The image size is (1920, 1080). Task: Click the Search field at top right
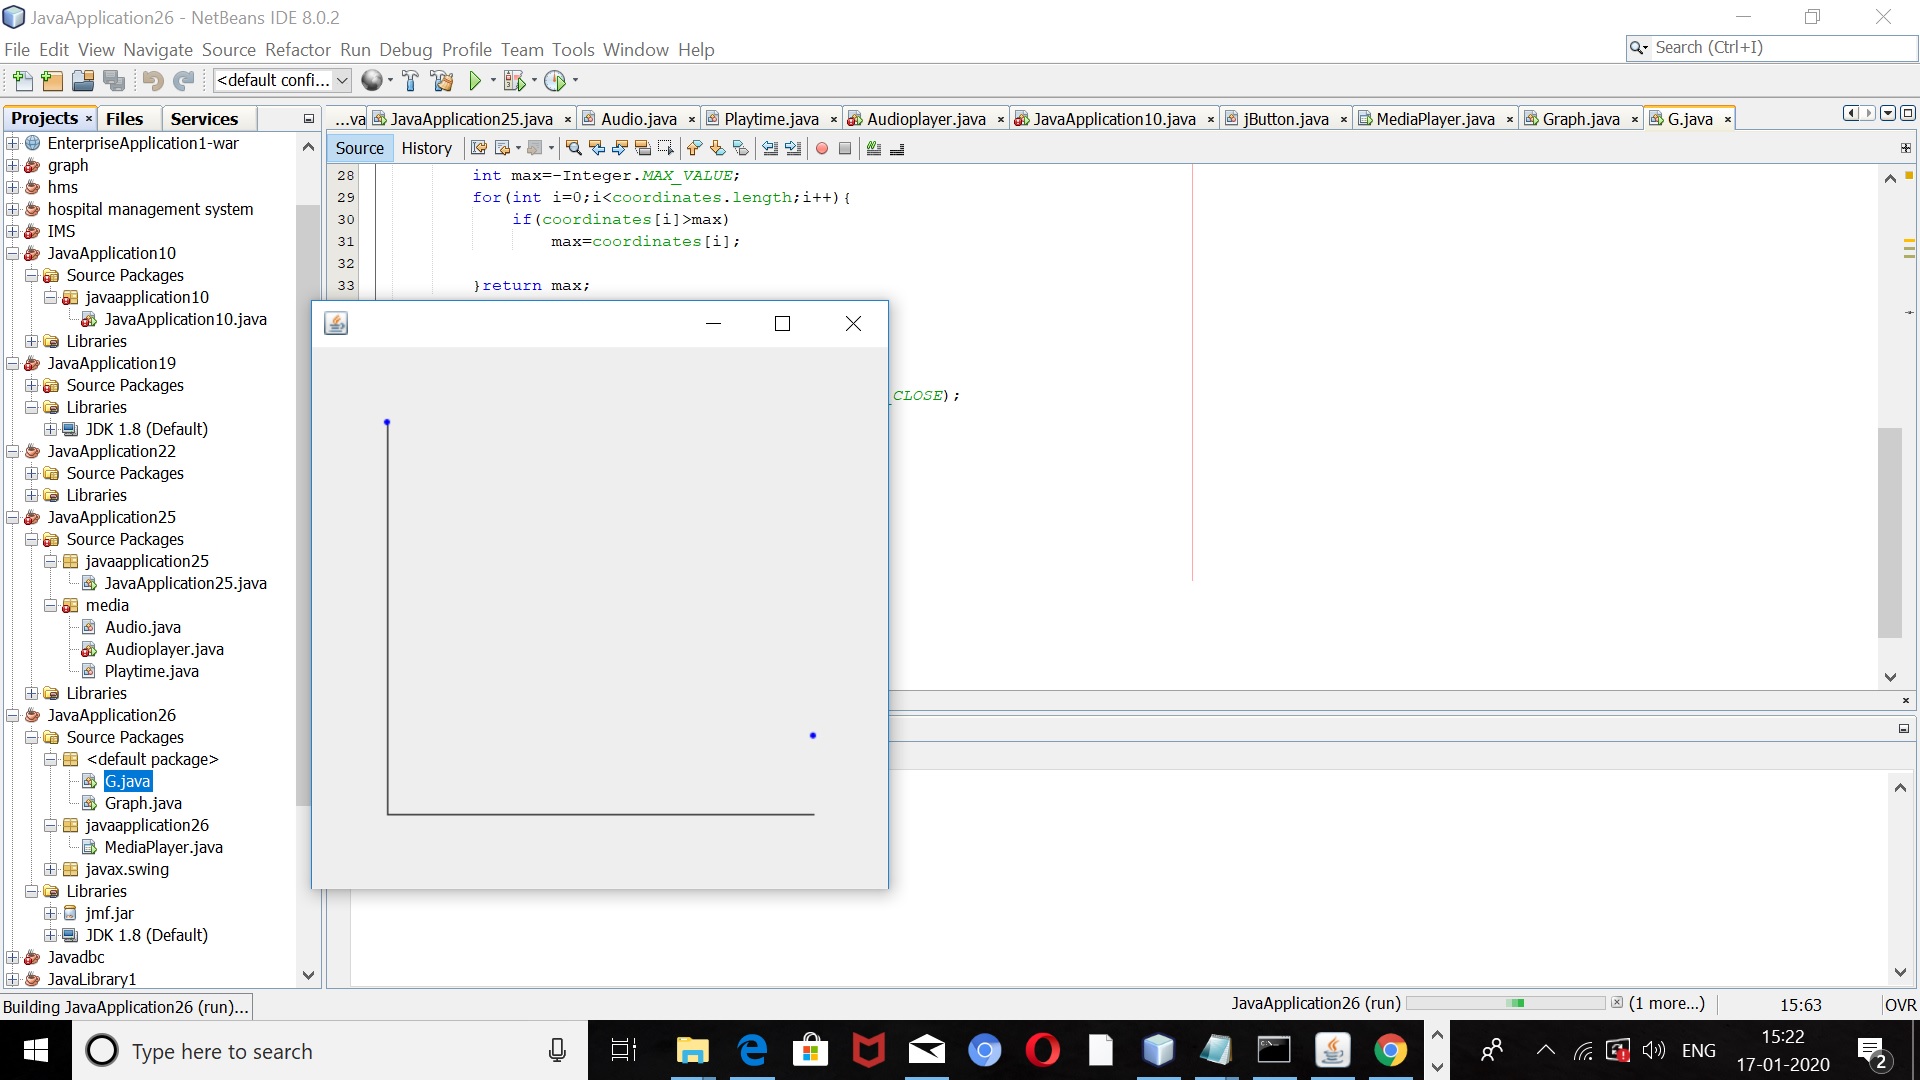click(1770, 47)
